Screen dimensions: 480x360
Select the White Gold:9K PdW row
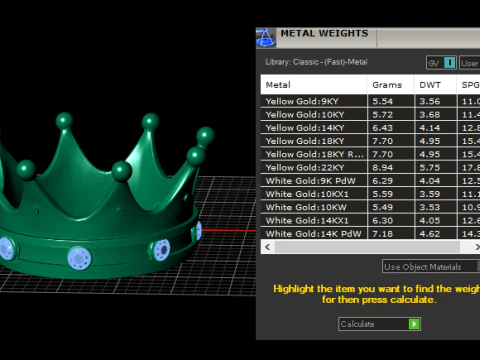pyautogui.click(x=370, y=181)
